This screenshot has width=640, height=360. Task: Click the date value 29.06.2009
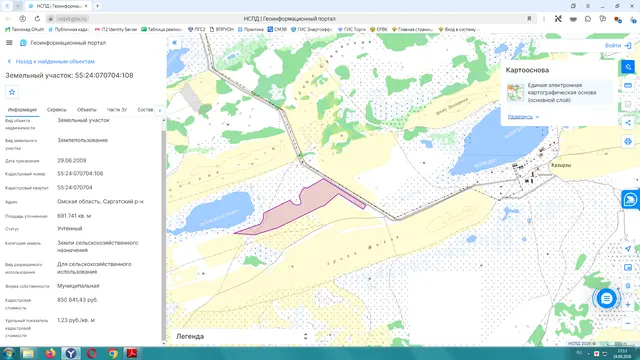tap(71, 161)
